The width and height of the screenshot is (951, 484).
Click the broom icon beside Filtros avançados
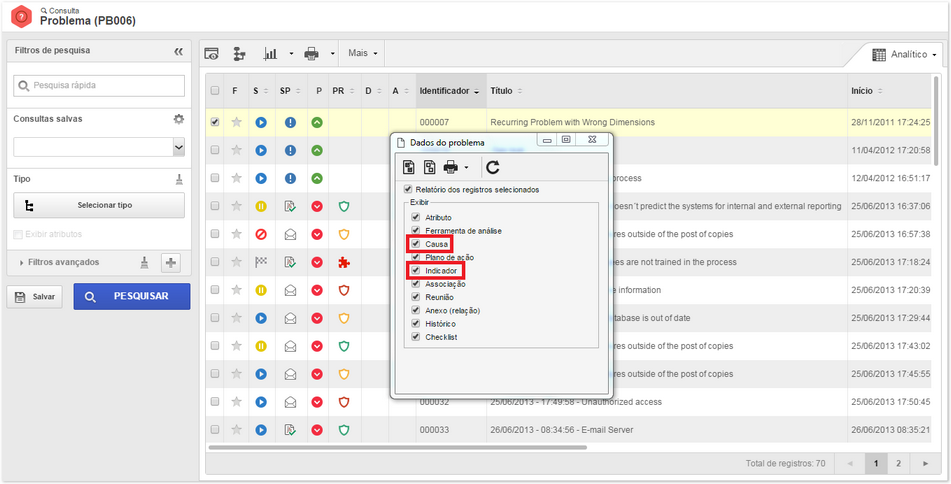point(144,263)
